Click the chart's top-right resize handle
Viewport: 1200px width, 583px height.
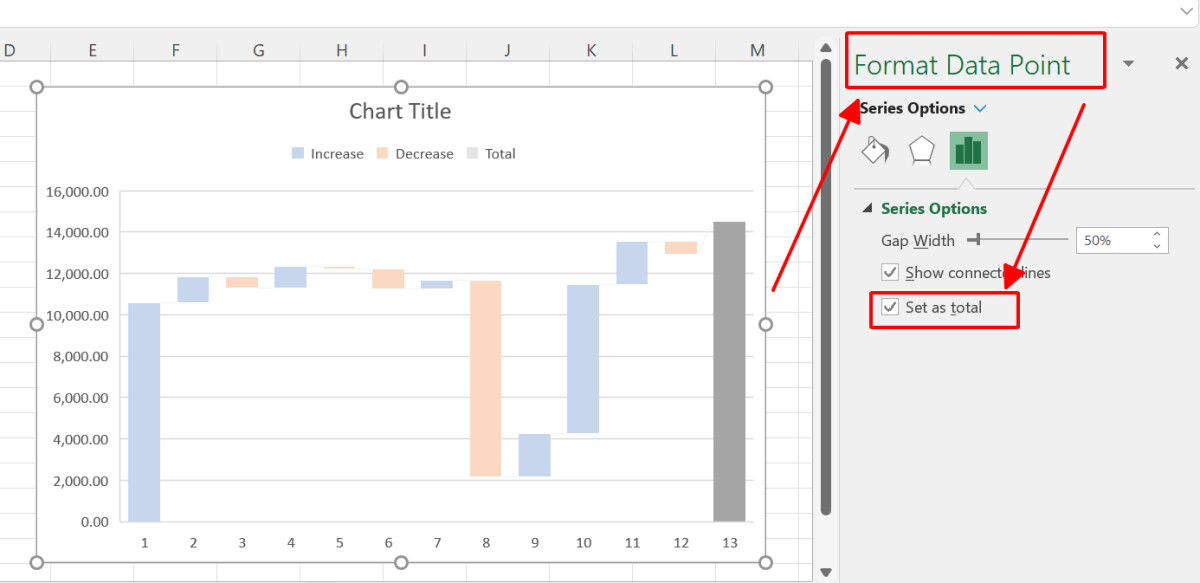(x=766, y=87)
